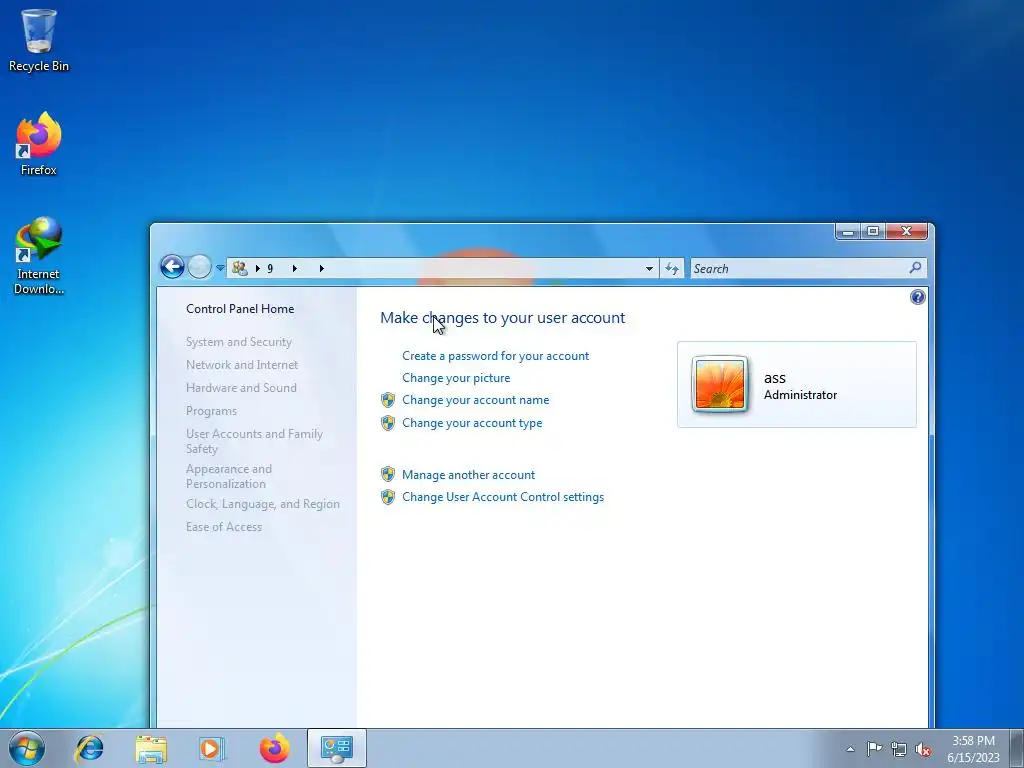Image resolution: width=1024 pixels, height=768 pixels.
Task: Maximize the Control Panel window
Action: tap(872, 231)
